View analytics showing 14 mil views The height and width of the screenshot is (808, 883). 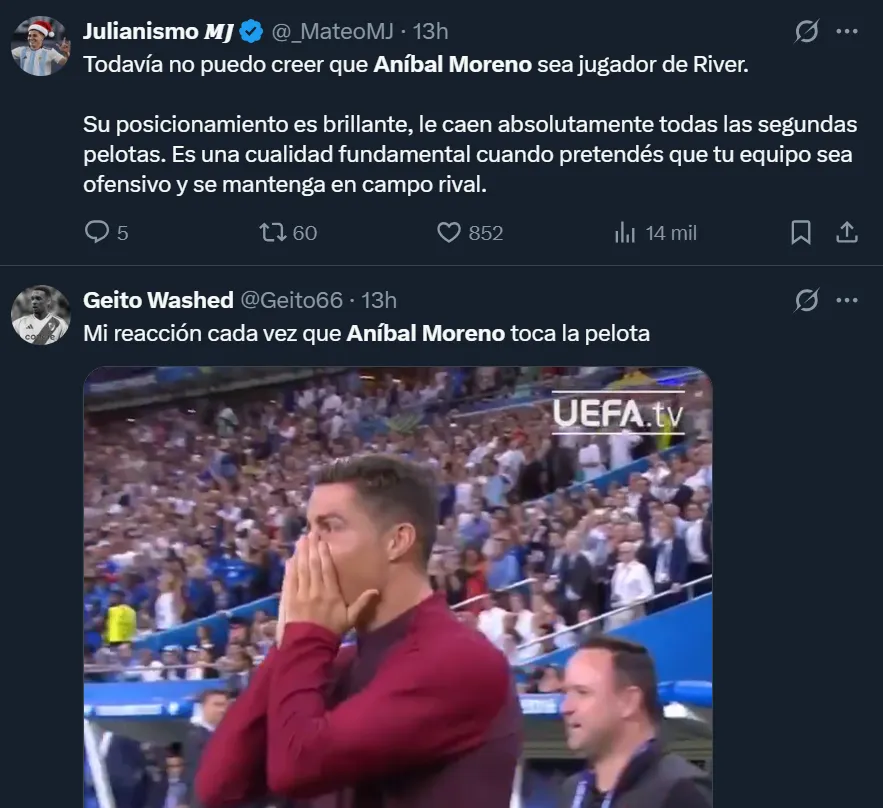click(625, 233)
